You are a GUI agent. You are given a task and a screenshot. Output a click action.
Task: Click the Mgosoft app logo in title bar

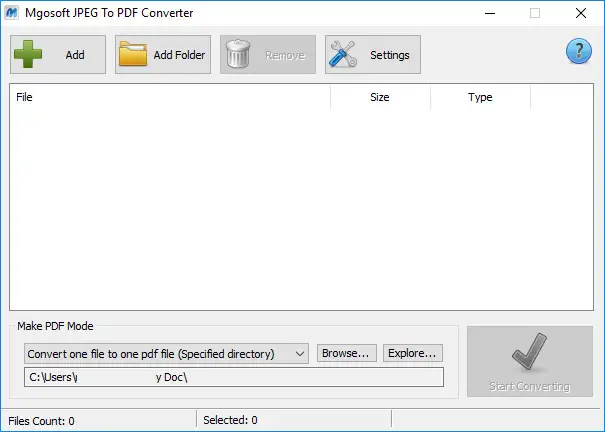tap(12, 13)
